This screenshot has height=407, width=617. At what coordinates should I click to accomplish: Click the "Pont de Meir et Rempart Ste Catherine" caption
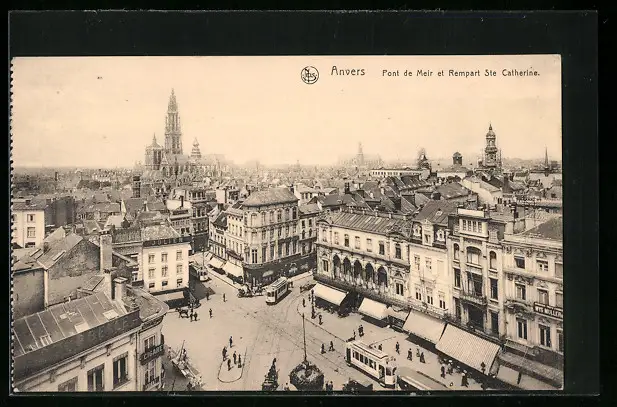coord(460,73)
